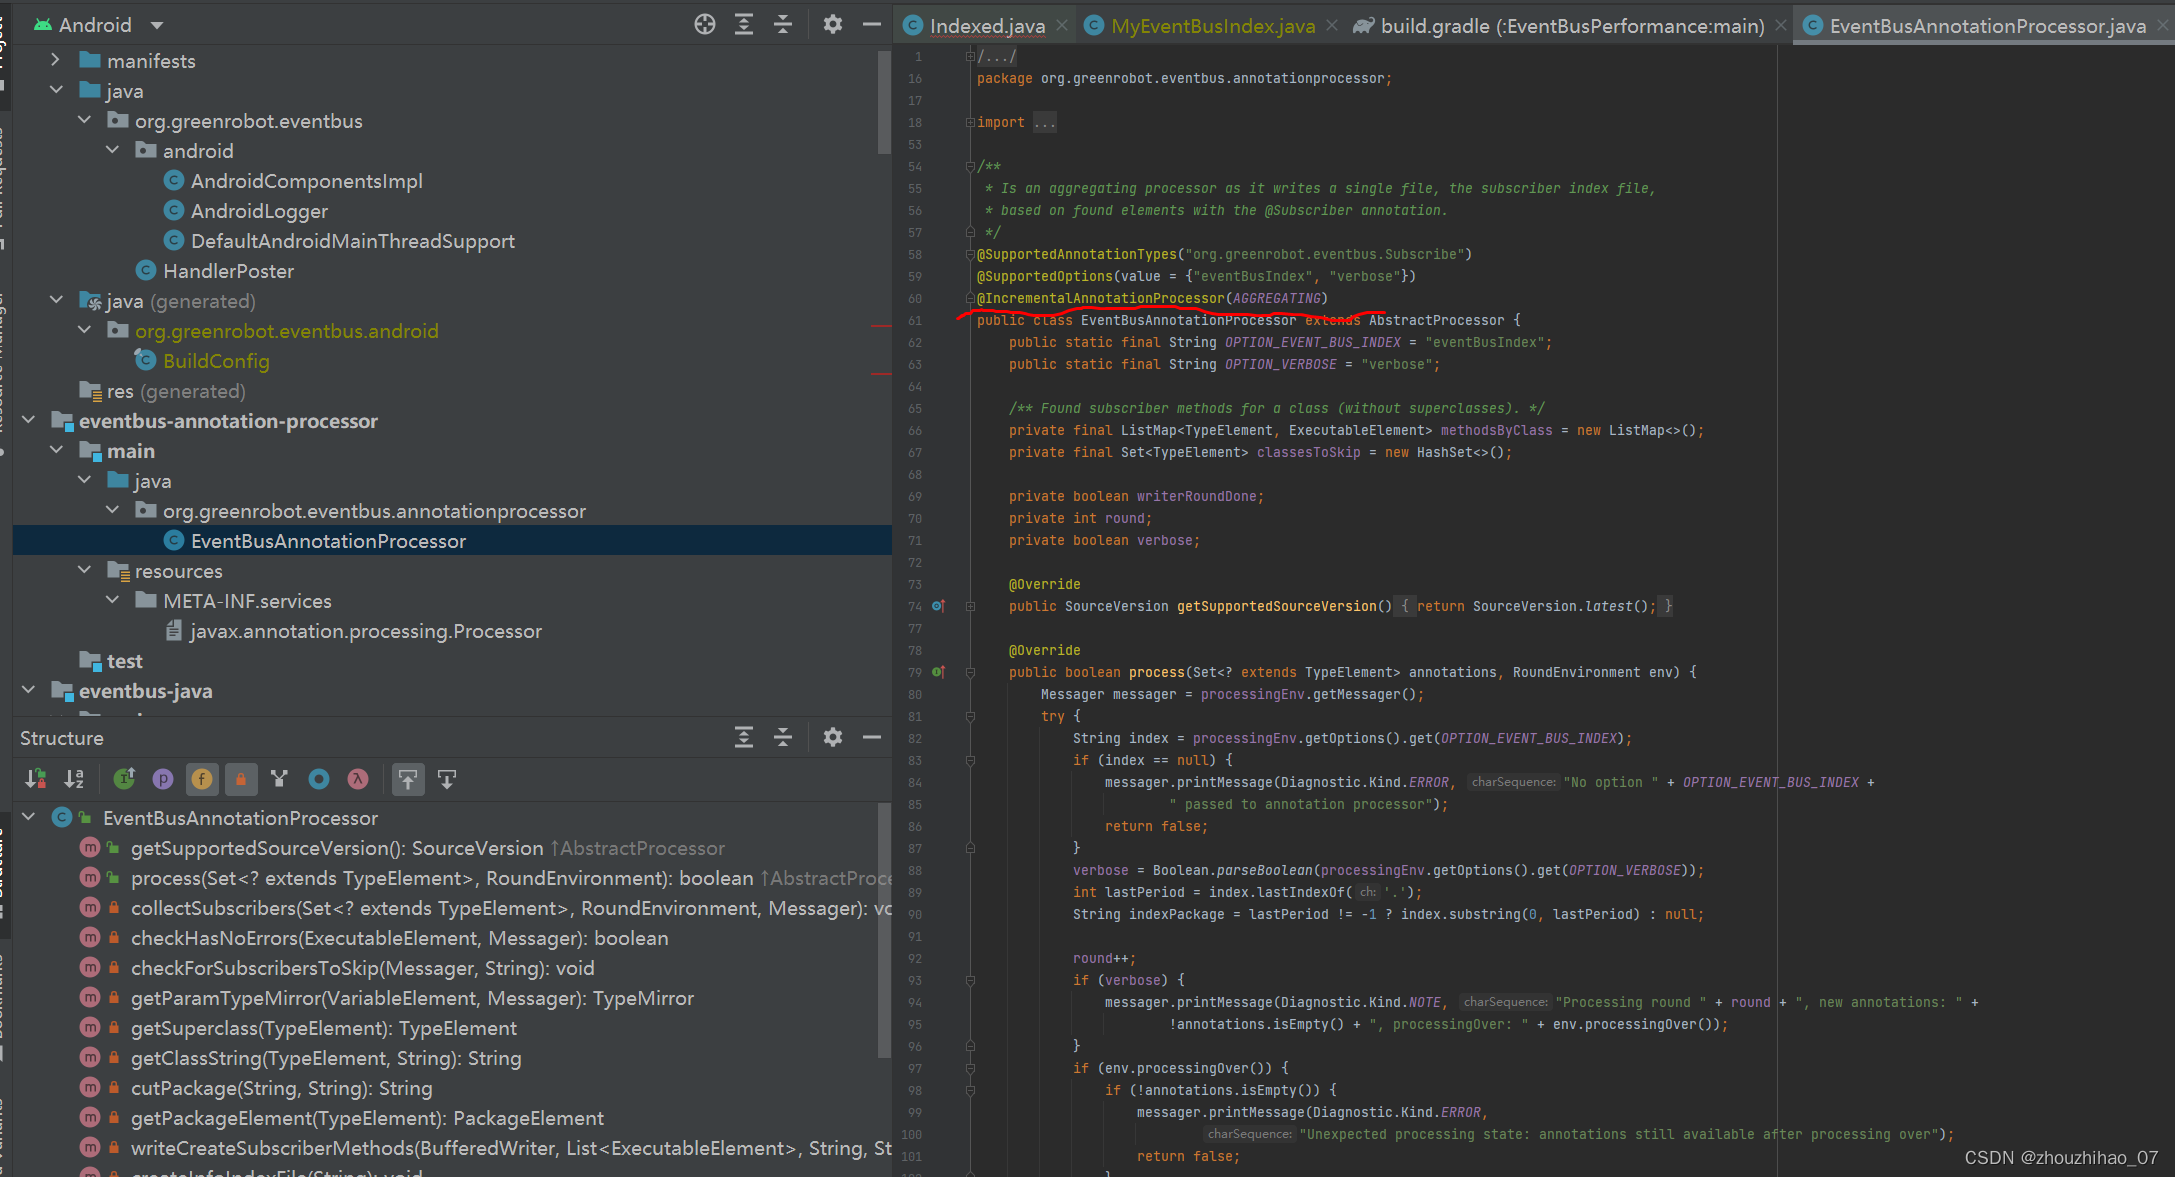Expand the manifests folder
This screenshot has width=2175, height=1177.
[56, 61]
